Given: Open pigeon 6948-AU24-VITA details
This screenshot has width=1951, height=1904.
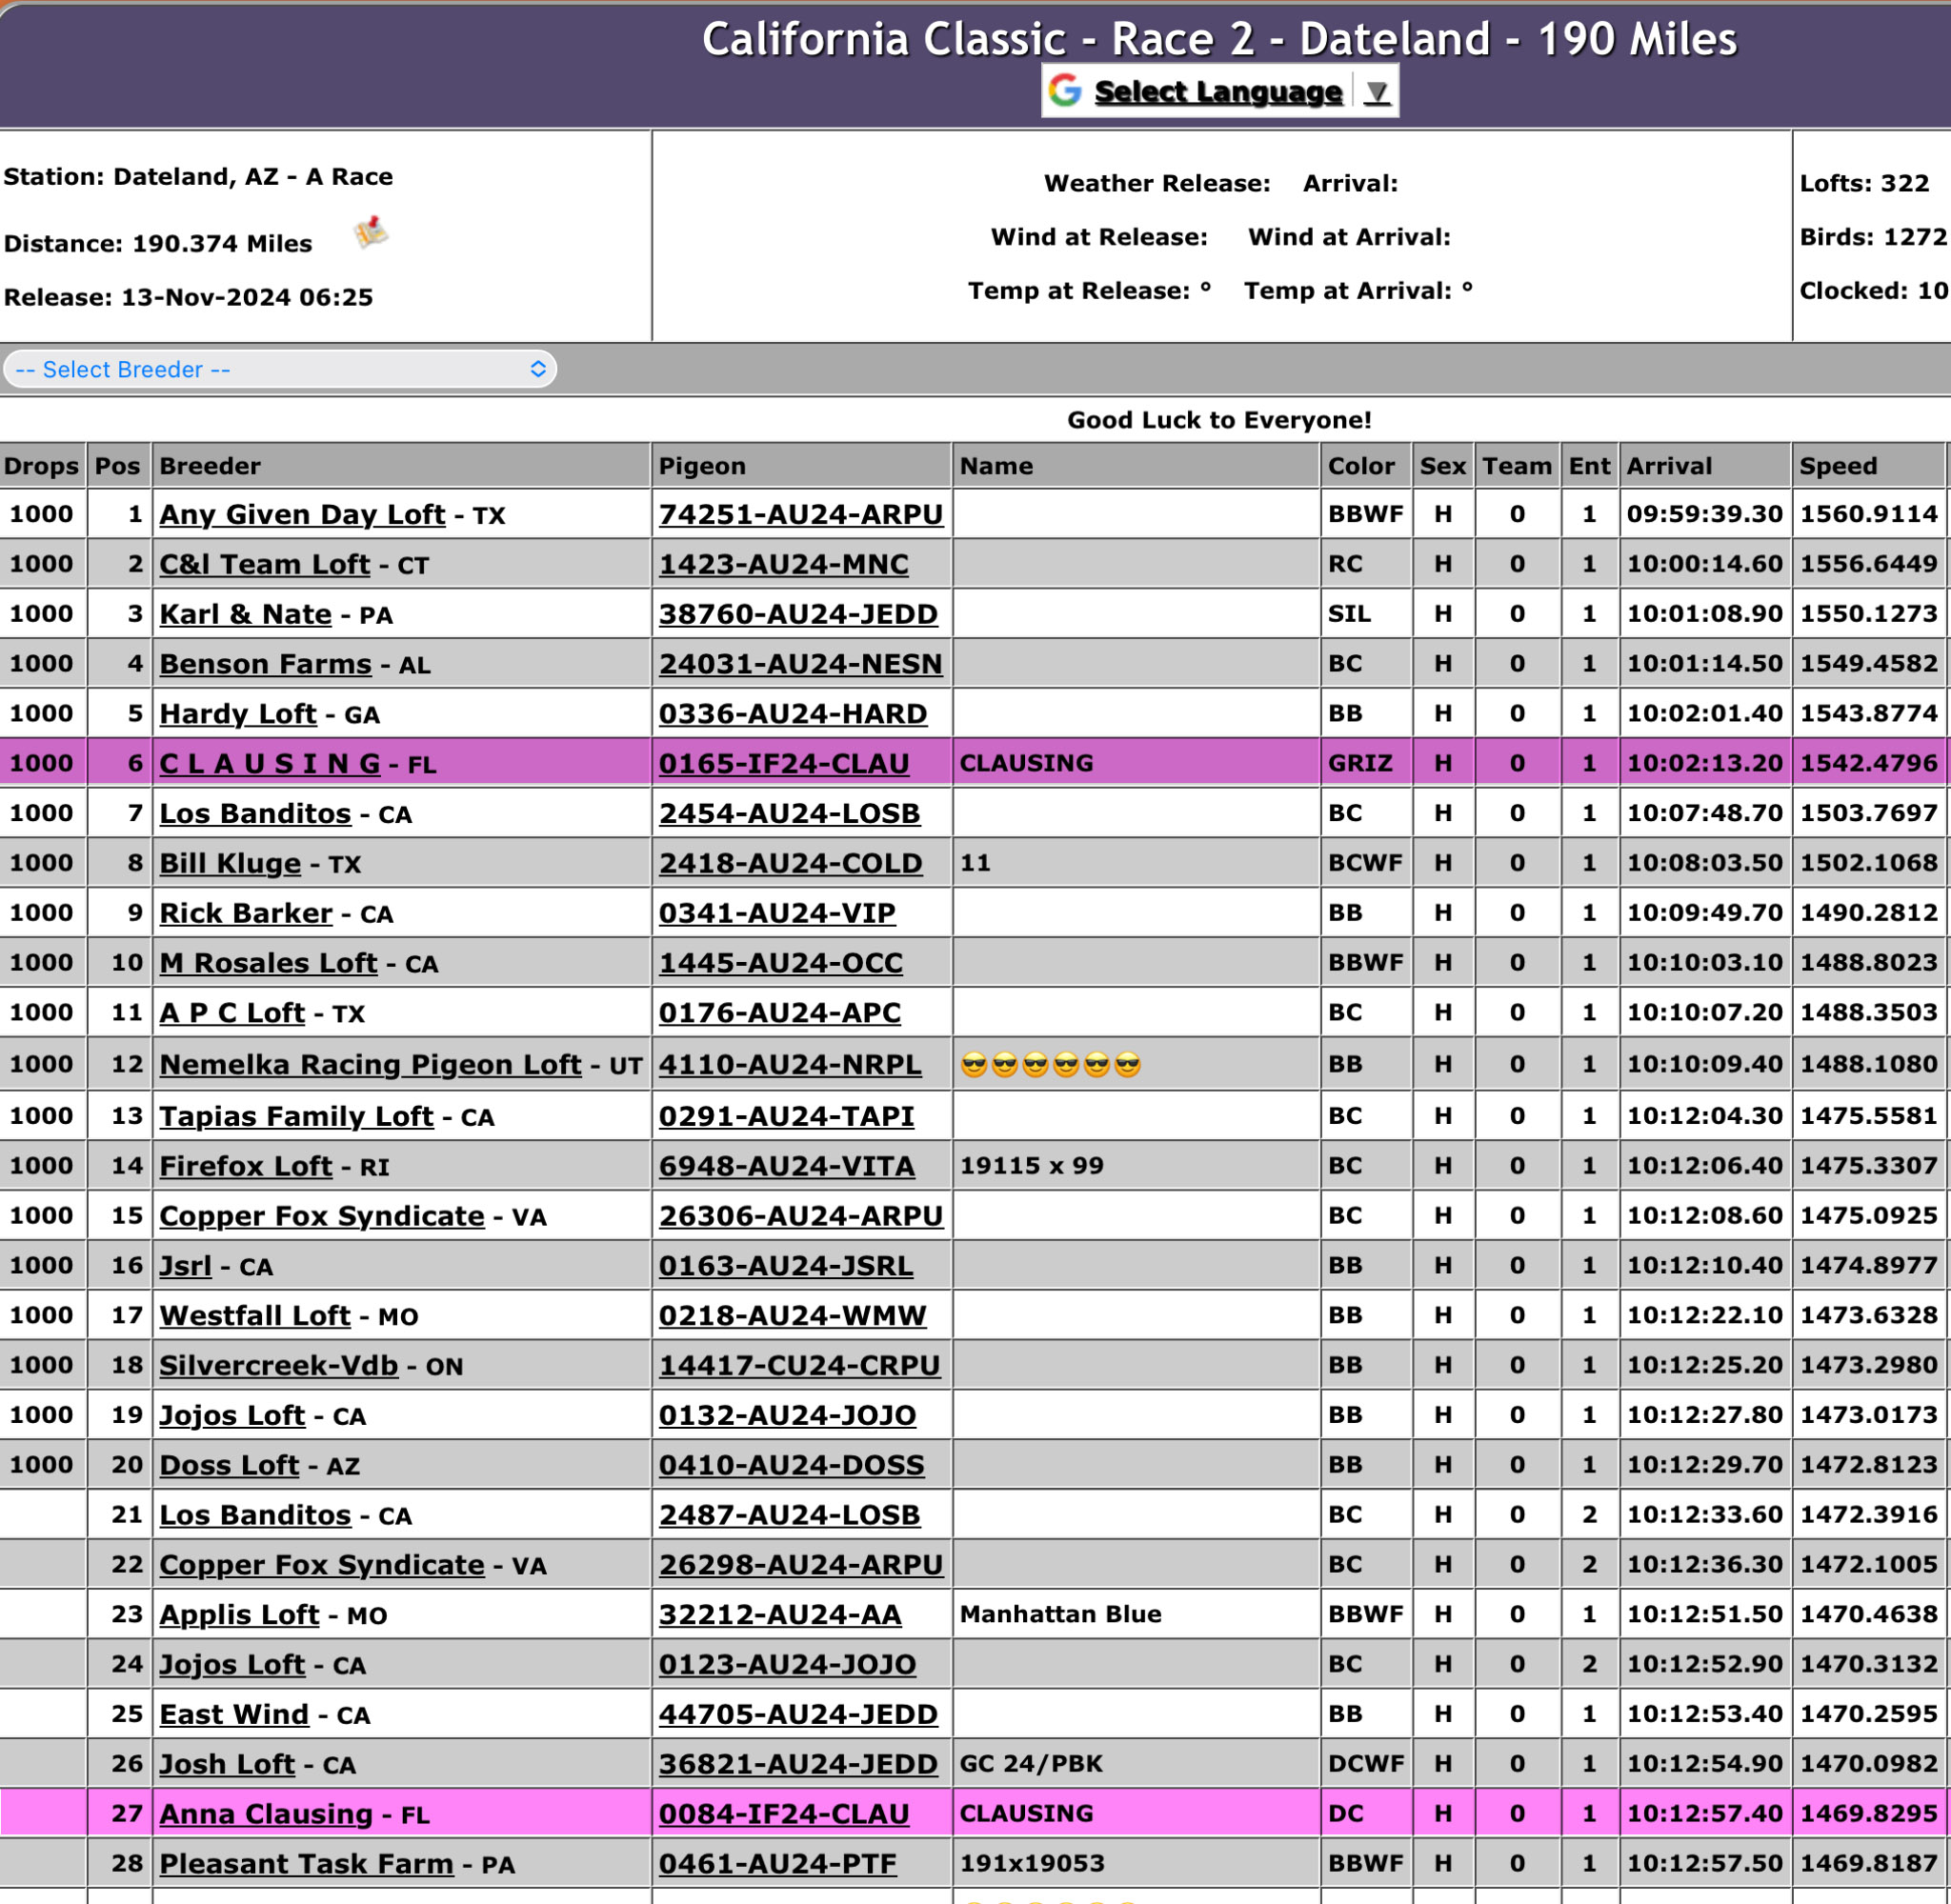Looking at the screenshot, I should (x=786, y=1166).
